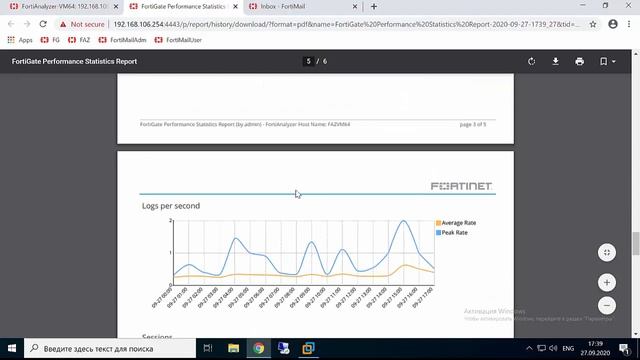The height and width of the screenshot is (360, 640).
Task: Click the address bar URL
Action: [x=346, y=24]
